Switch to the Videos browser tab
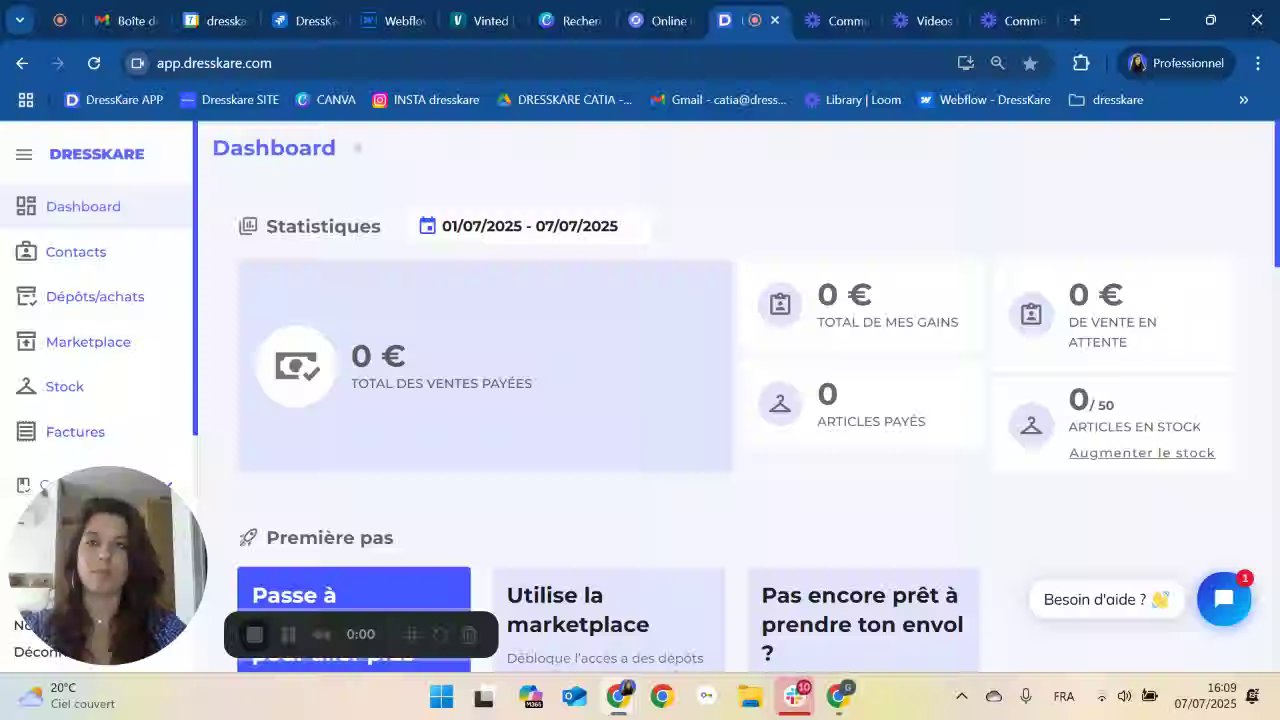Image resolution: width=1280 pixels, height=720 pixels. click(924, 20)
